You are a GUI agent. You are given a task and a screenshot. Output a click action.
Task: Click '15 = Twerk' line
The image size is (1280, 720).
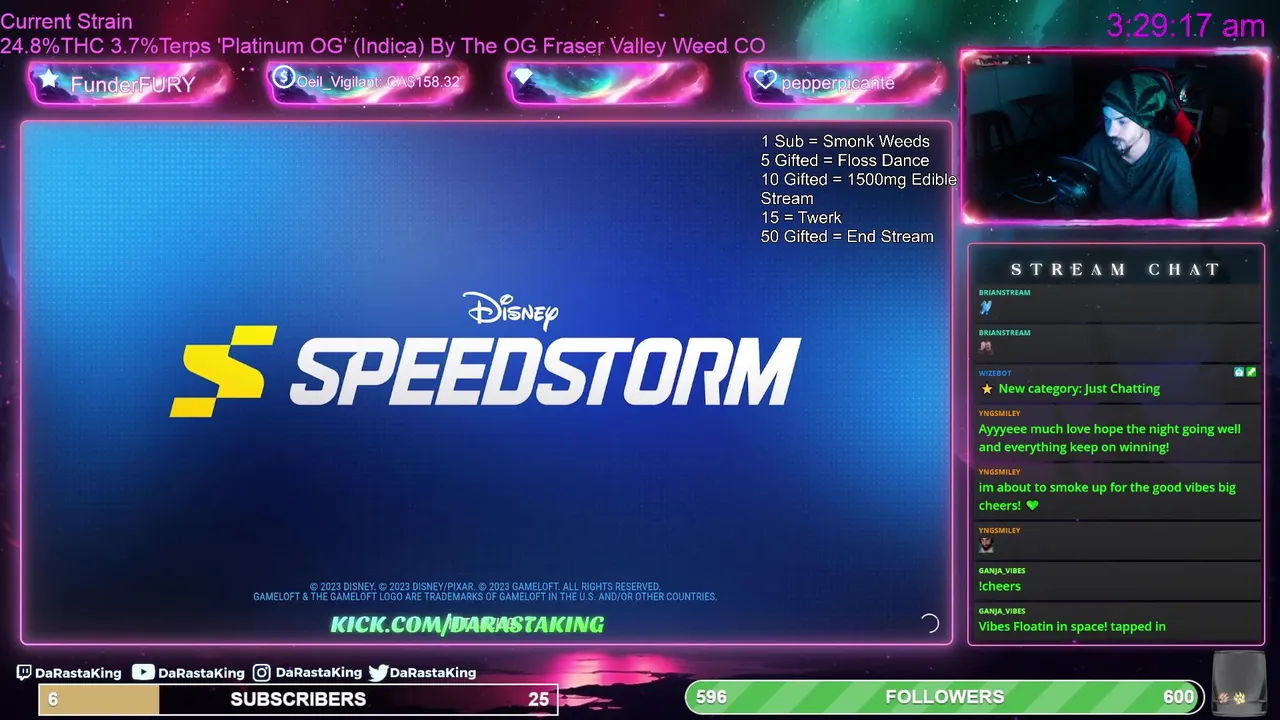(x=801, y=218)
